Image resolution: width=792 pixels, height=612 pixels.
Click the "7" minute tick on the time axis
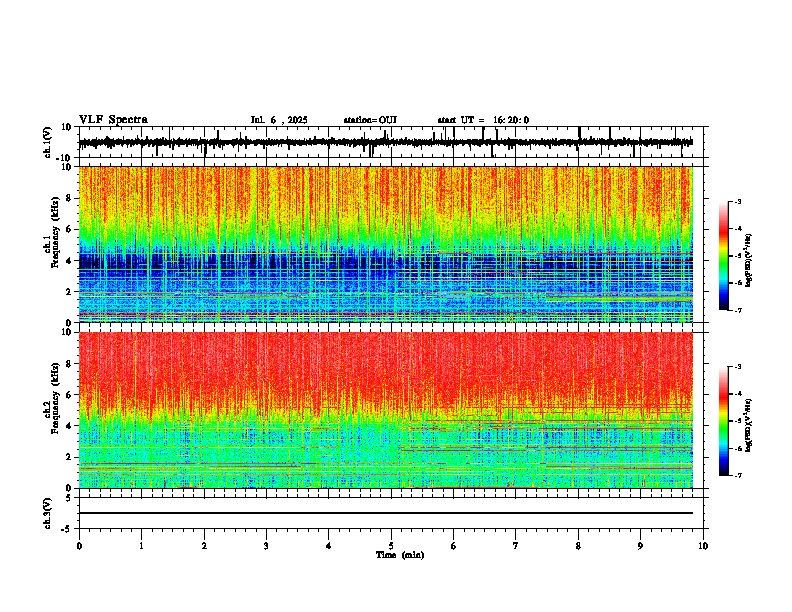click(516, 546)
